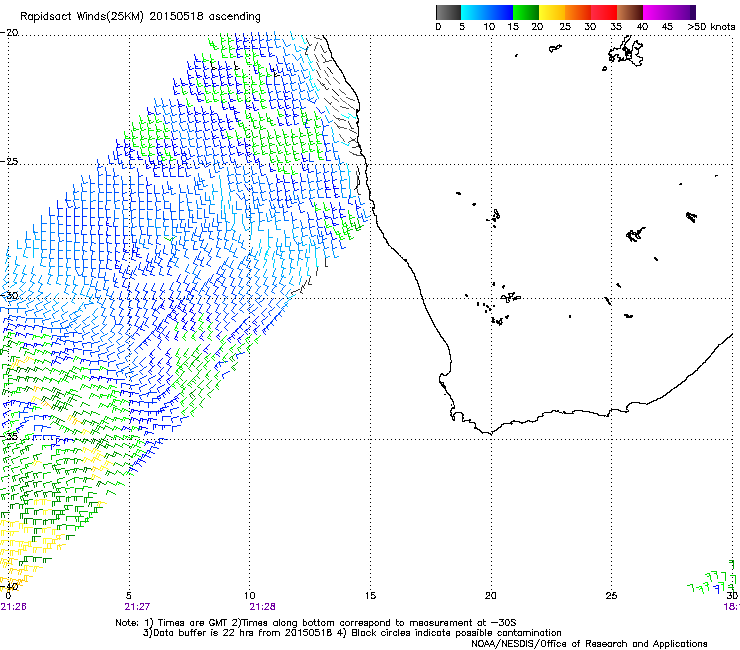Click the '-40' latitude label
Viewport: 740px width, 650px height.
pos(9,586)
